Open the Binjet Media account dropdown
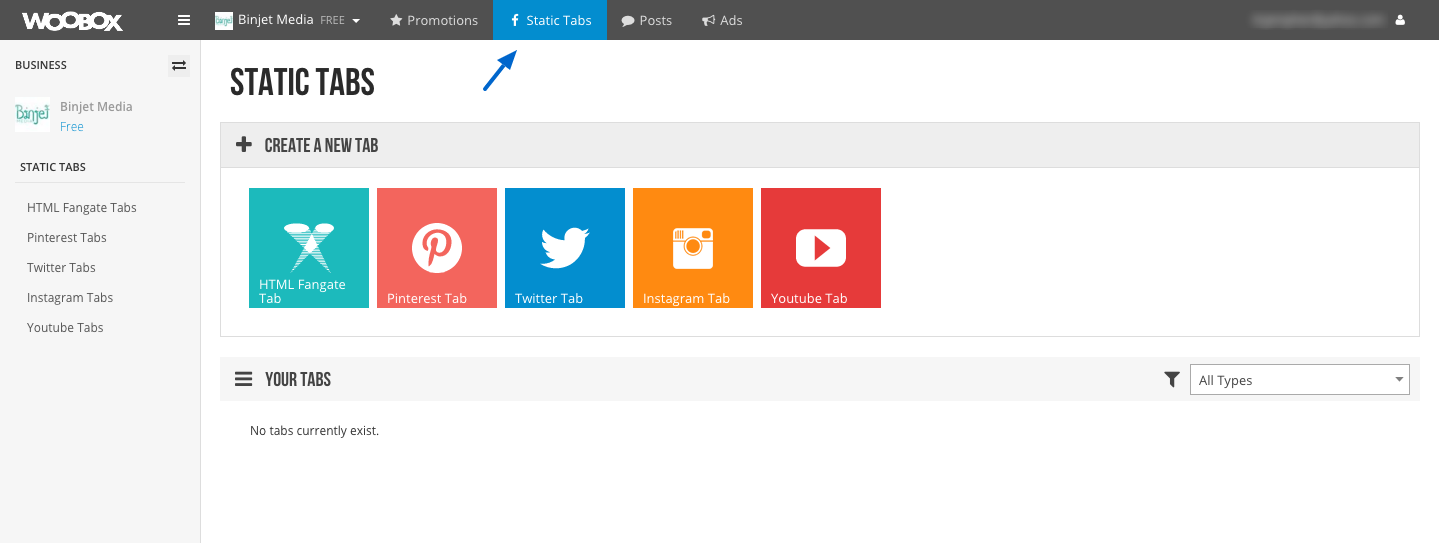Screen dimensions: 1439x543 click(x=287, y=20)
